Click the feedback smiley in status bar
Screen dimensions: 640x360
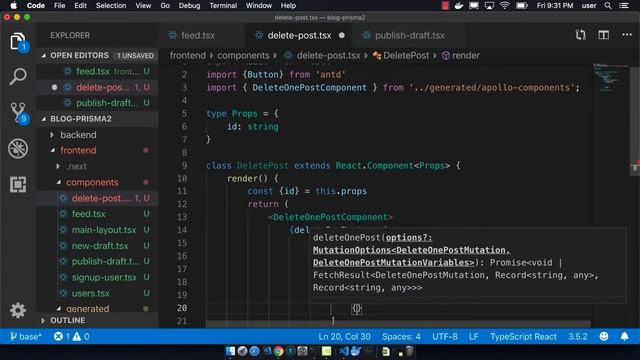click(x=604, y=336)
